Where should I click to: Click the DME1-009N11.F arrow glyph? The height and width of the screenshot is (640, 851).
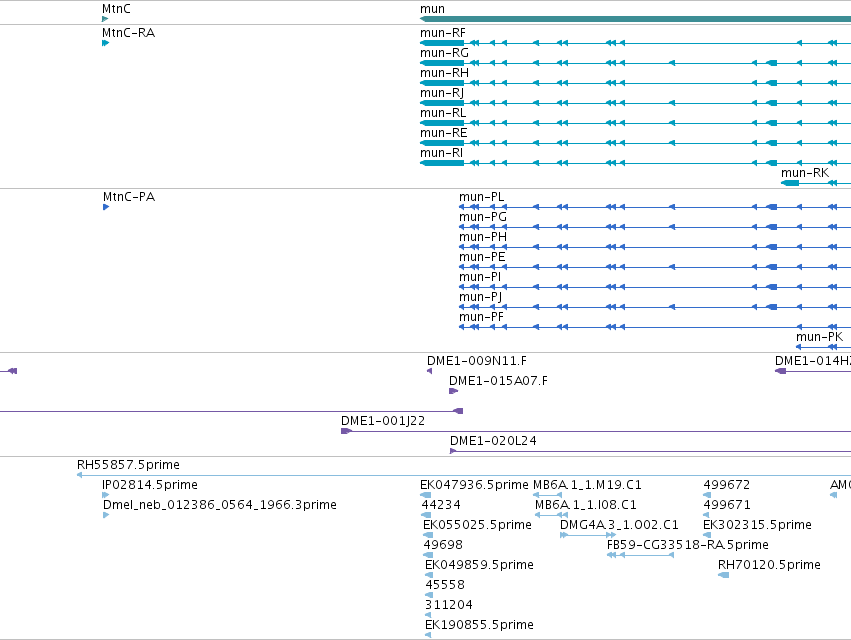[430, 371]
